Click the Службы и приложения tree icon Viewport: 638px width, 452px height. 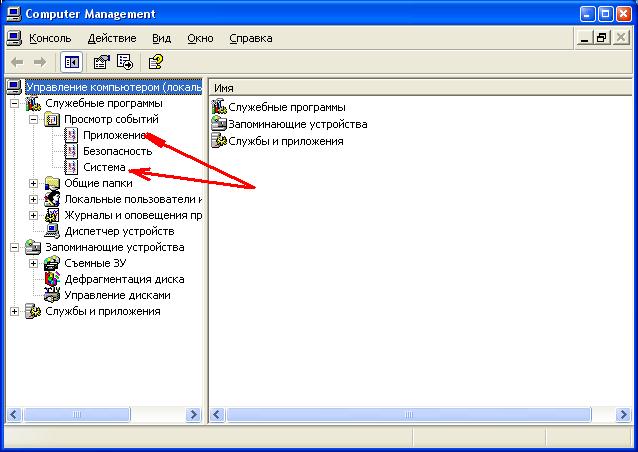pos(33,311)
